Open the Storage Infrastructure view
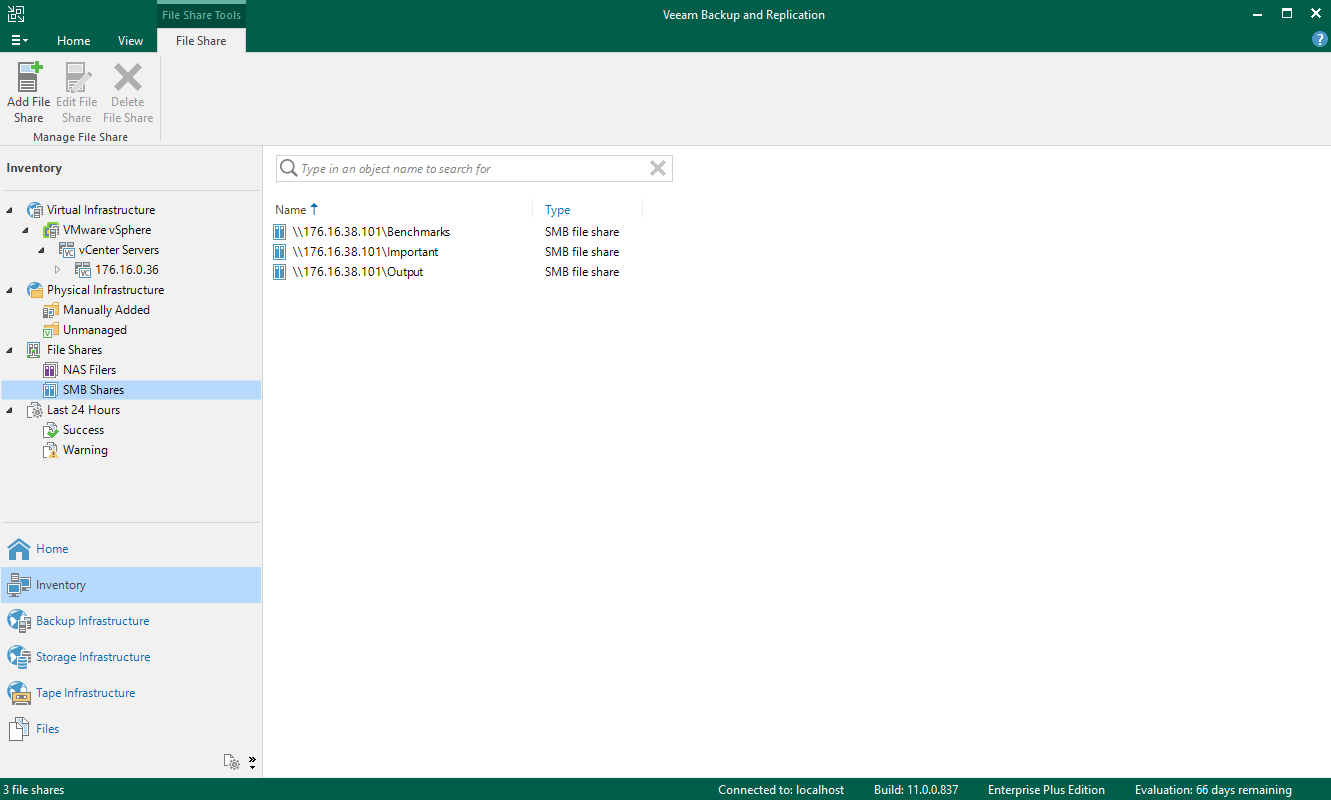Screen dimensions: 1331x800 [x=131, y=657]
